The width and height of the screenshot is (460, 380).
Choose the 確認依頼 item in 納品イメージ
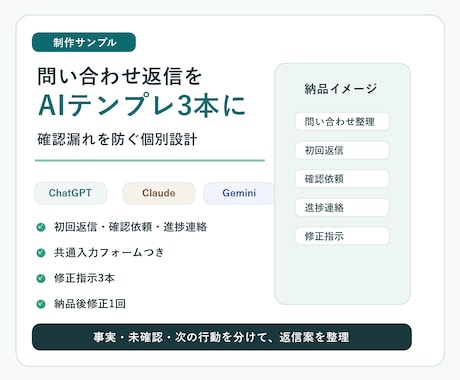click(x=342, y=179)
